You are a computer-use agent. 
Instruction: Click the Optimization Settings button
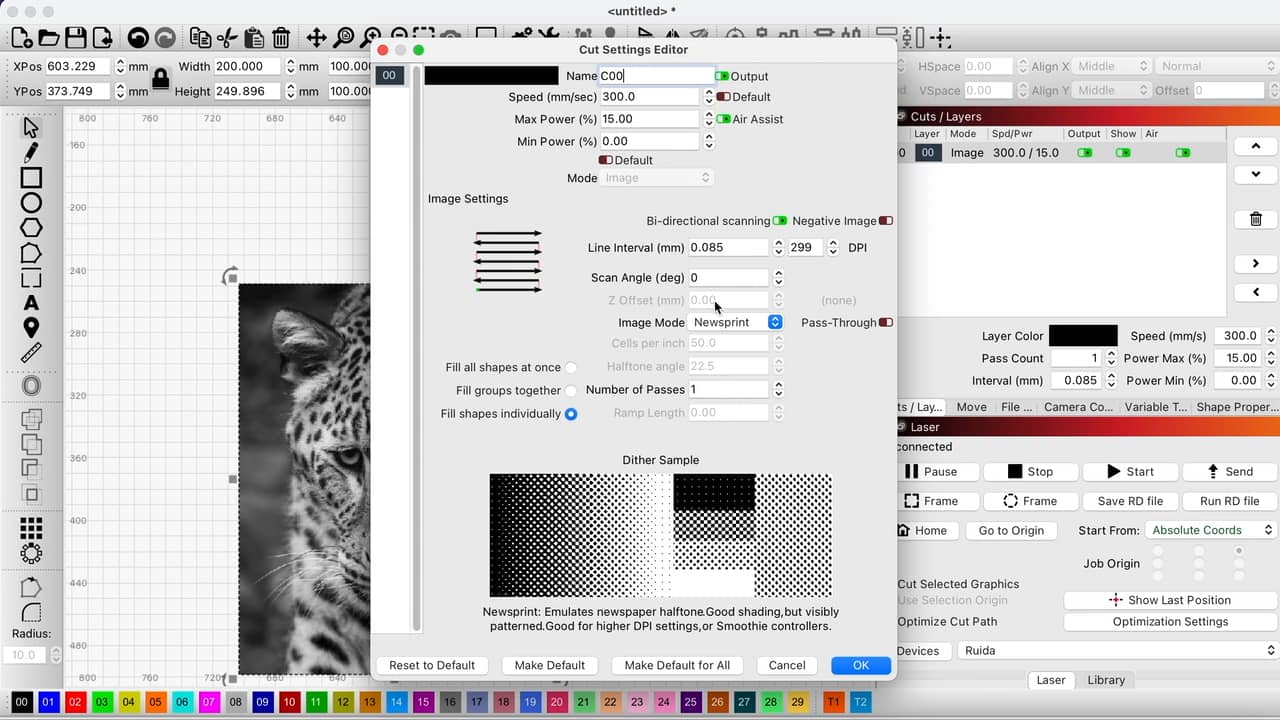[x=1170, y=622]
